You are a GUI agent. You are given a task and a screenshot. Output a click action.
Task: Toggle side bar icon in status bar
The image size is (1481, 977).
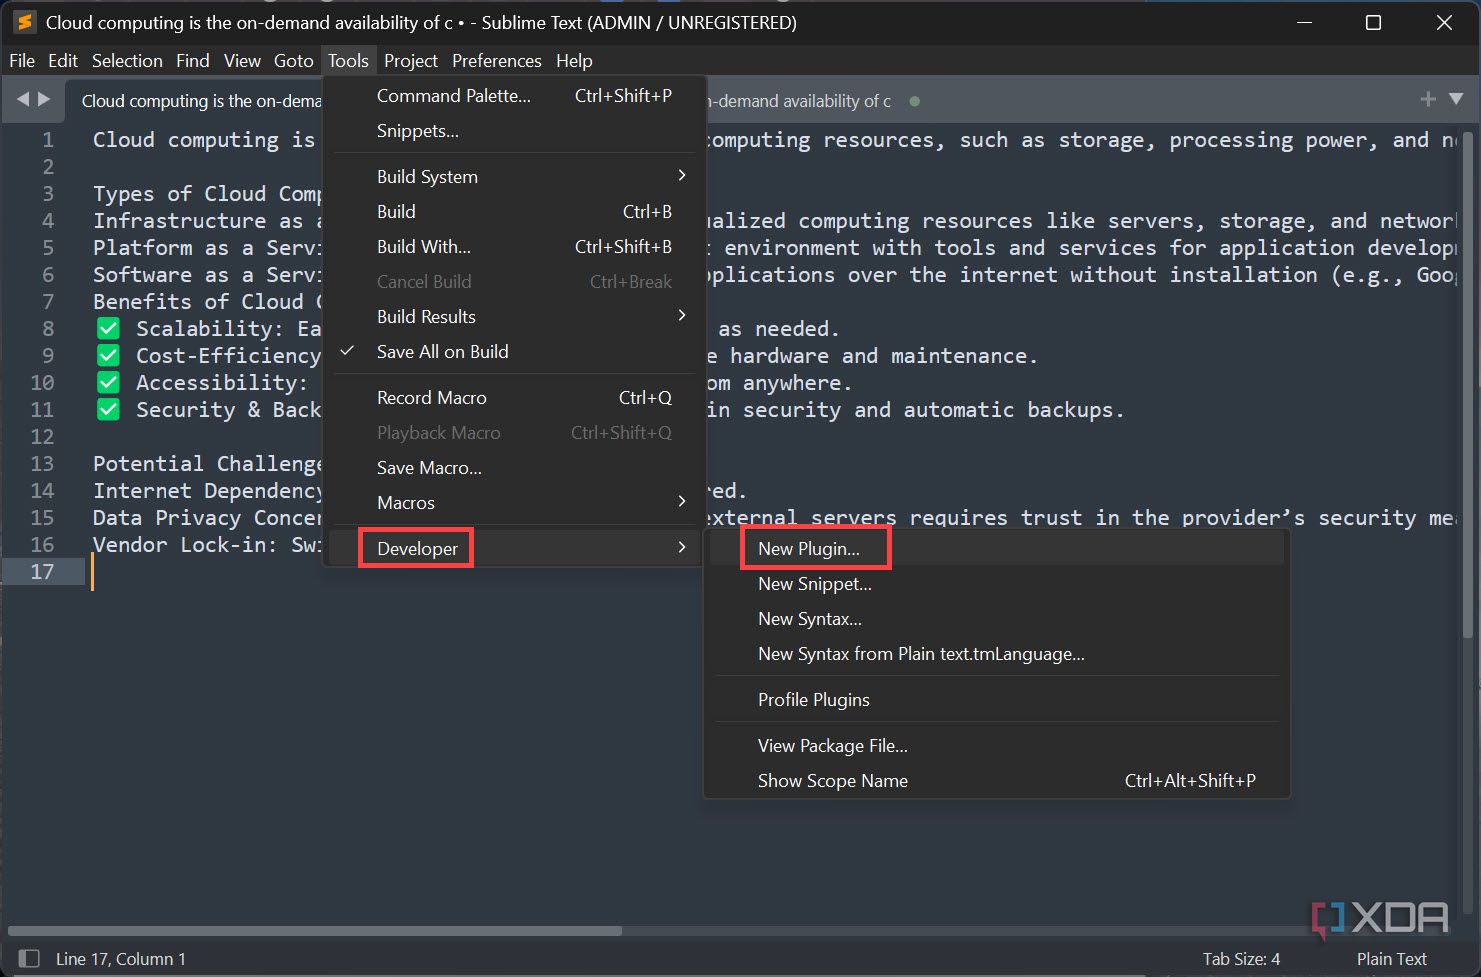coord(29,958)
